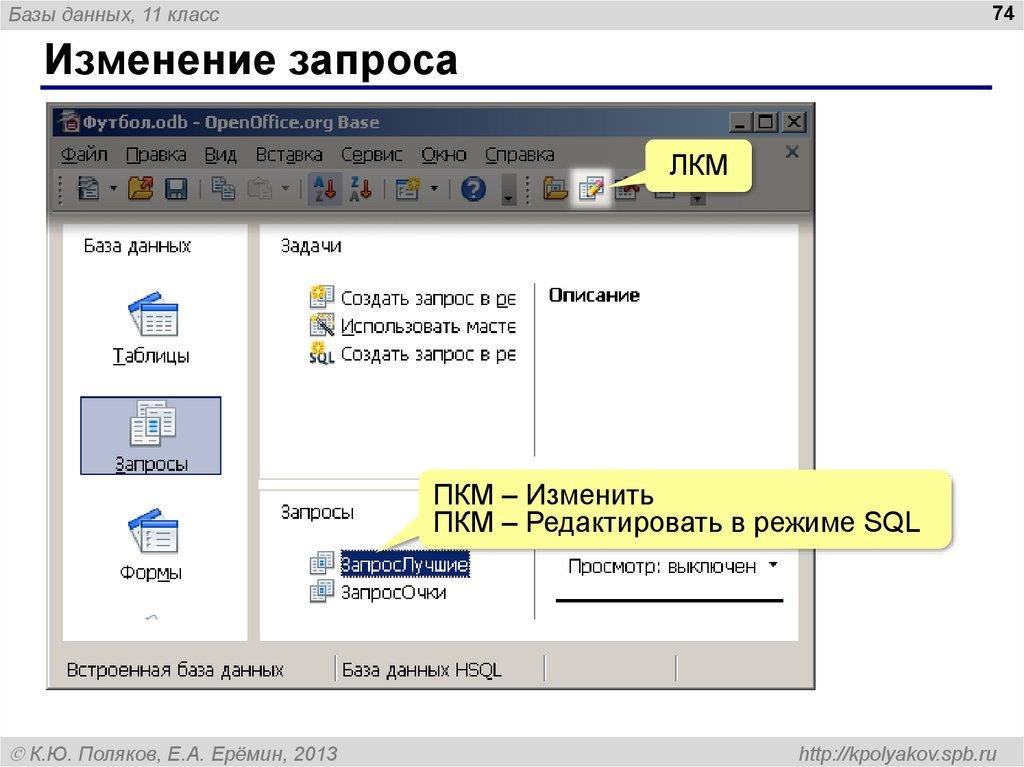Image resolution: width=1024 pixels, height=767 pixels.
Task: Open Help using the question mark icon
Action: coord(472,190)
